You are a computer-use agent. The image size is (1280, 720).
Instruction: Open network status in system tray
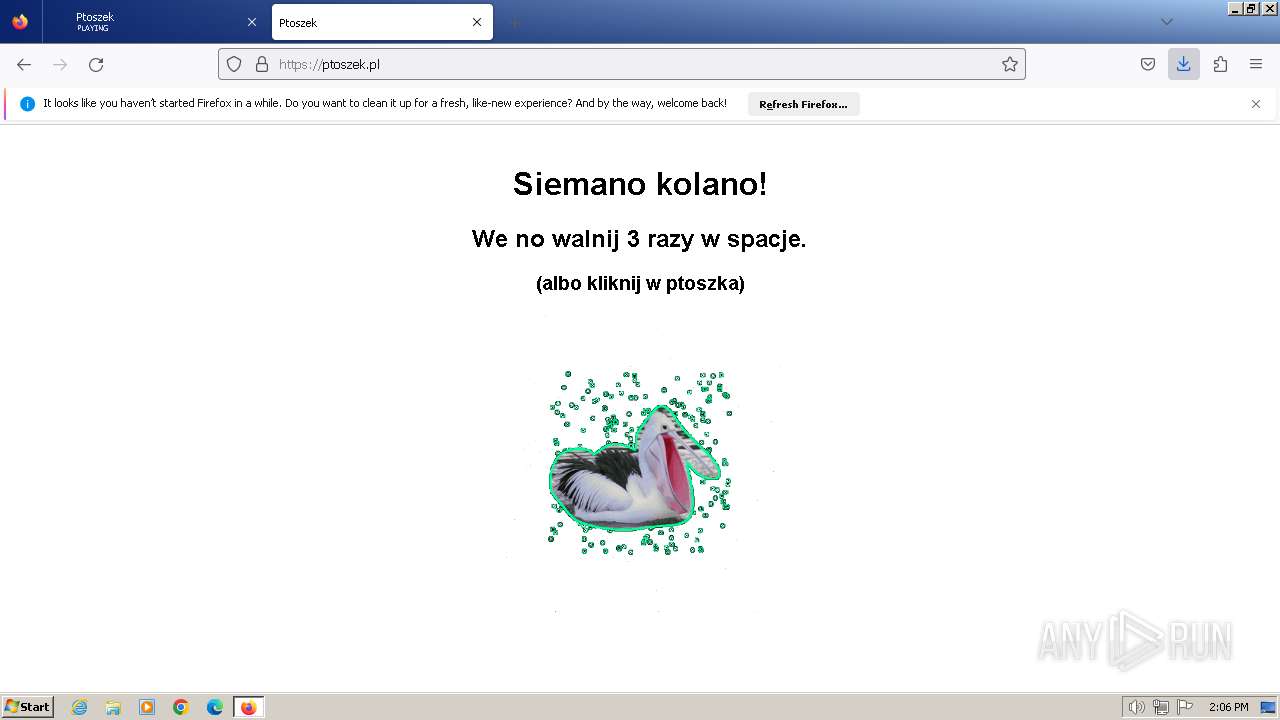coord(1161,707)
